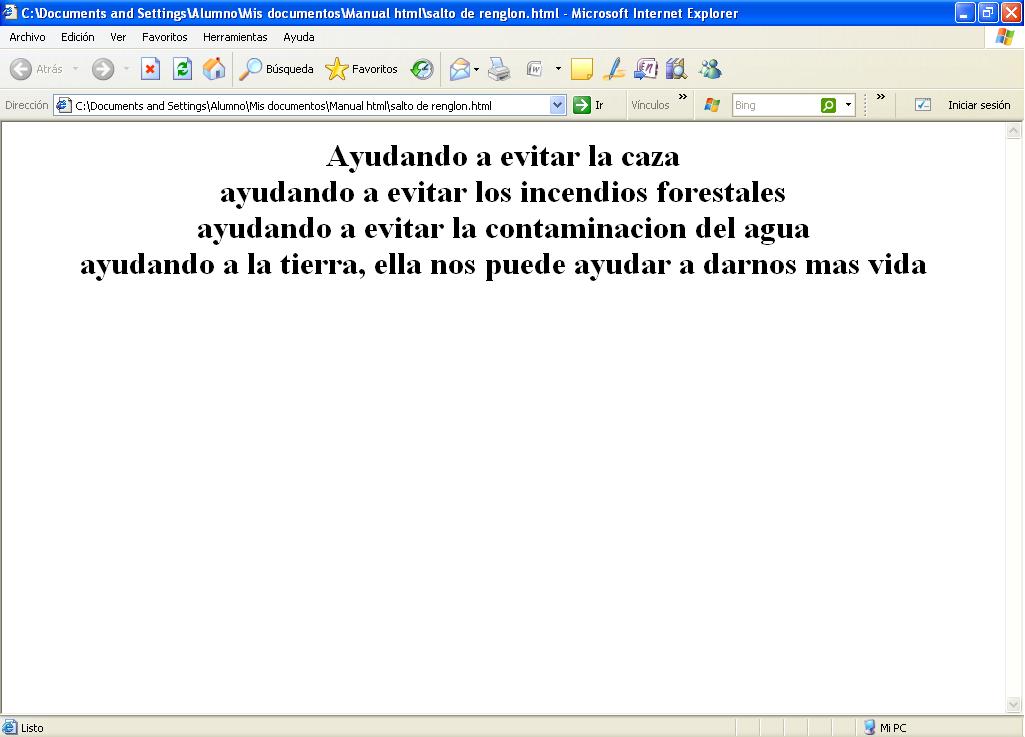Image resolution: width=1025 pixels, height=737 pixels.
Task: Open Windows Messenger from the toolbar
Action: pyautogui.click(x=711, y=69)
